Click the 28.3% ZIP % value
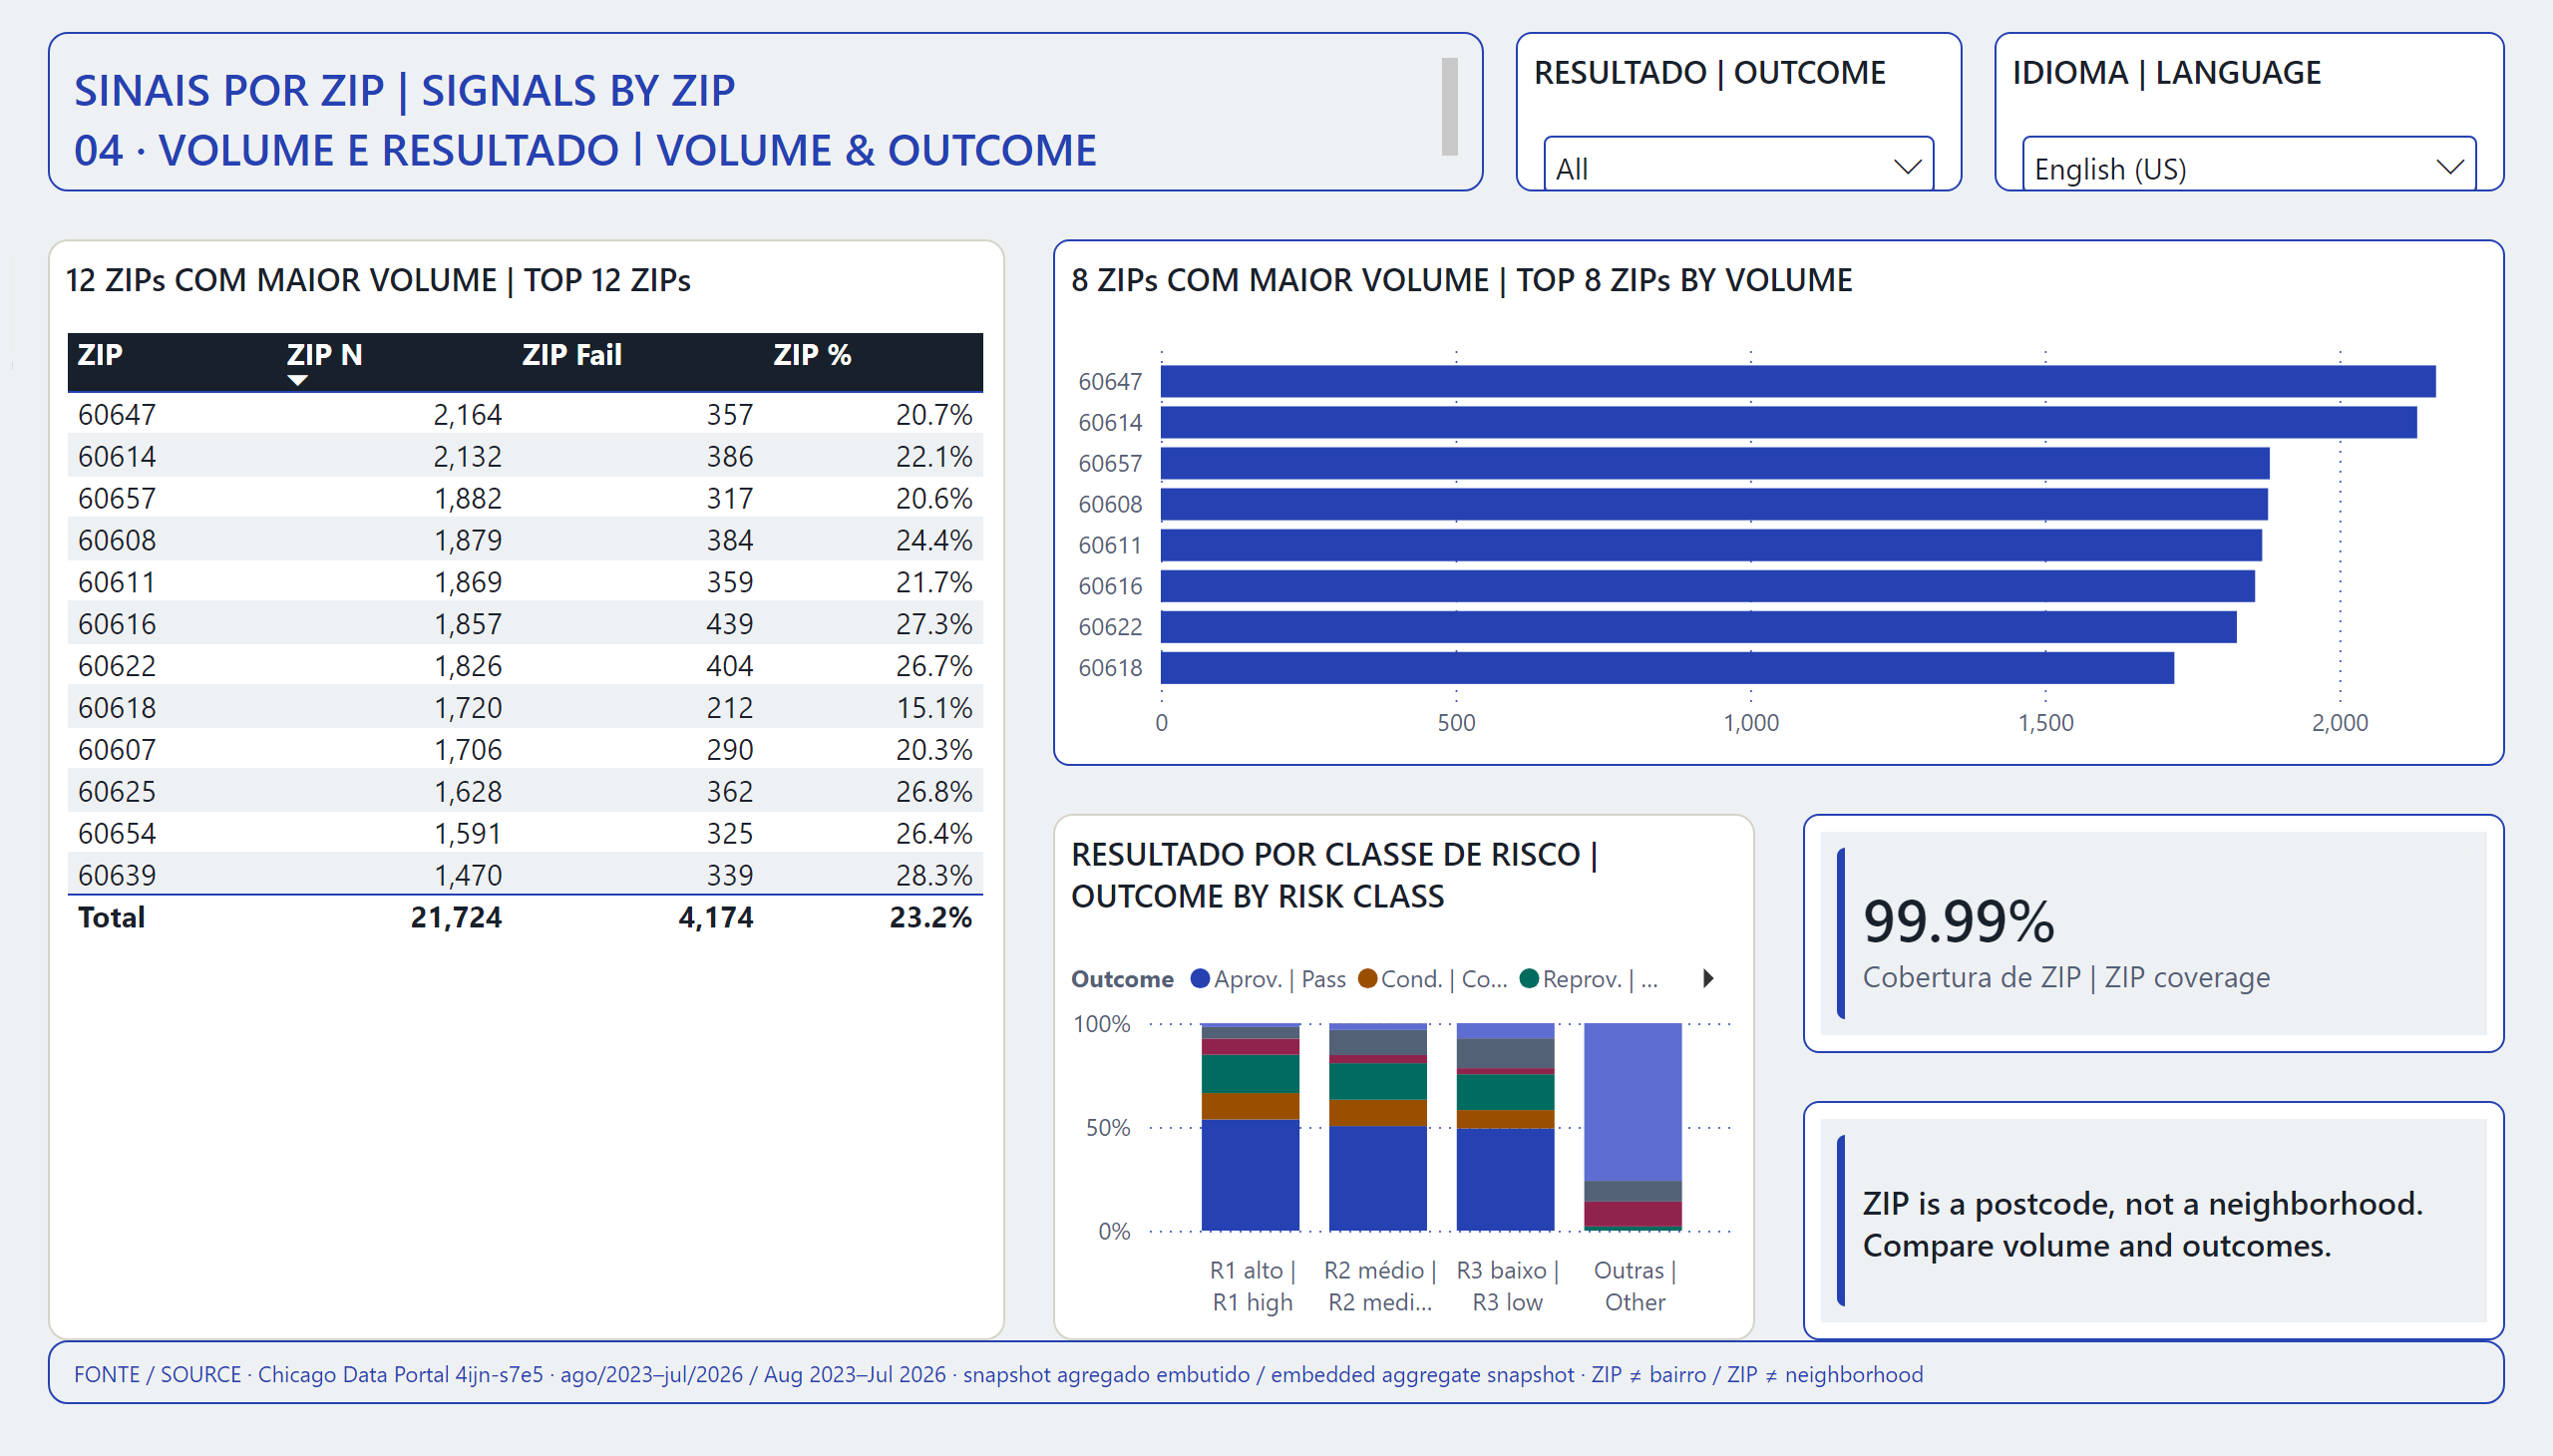Viewport: 2553px width, 1456px height. click(934, 875)
